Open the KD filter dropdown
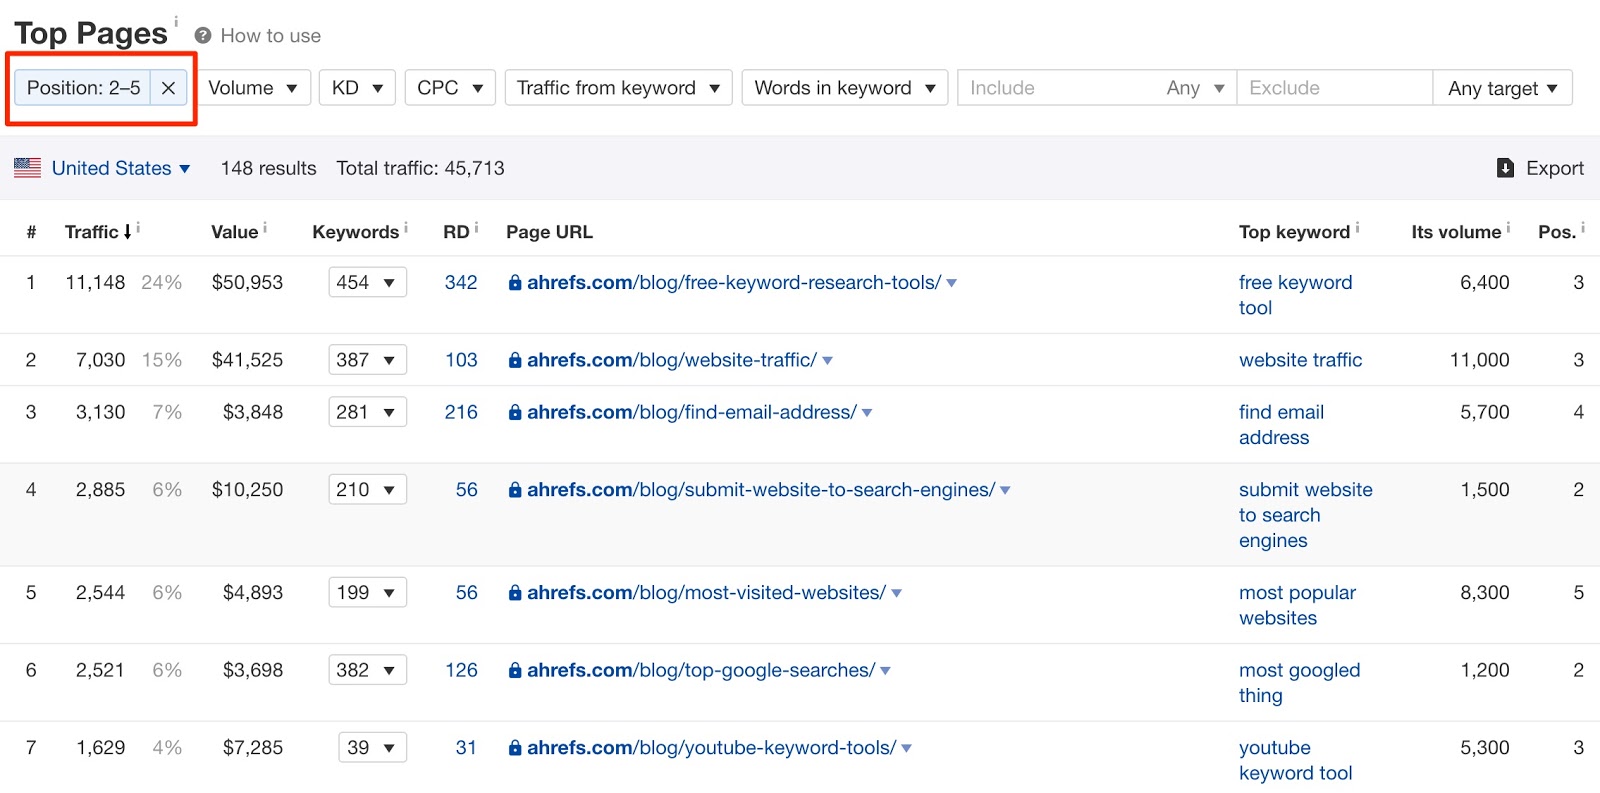Viewport: 1600px width, 793px height. pyautogui.click(x=357, y=88)
